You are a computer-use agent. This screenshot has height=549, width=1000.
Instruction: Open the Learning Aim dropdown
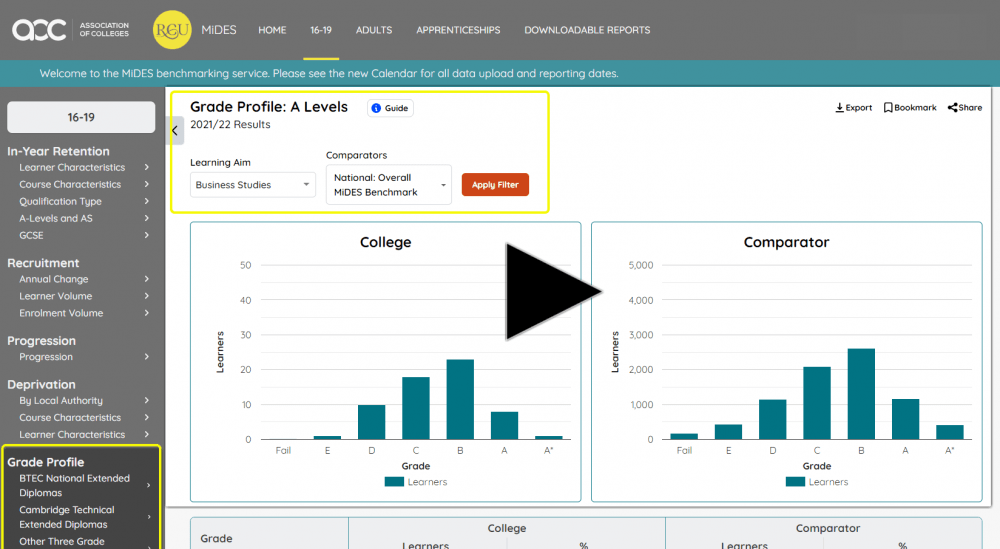click(253, 185)
